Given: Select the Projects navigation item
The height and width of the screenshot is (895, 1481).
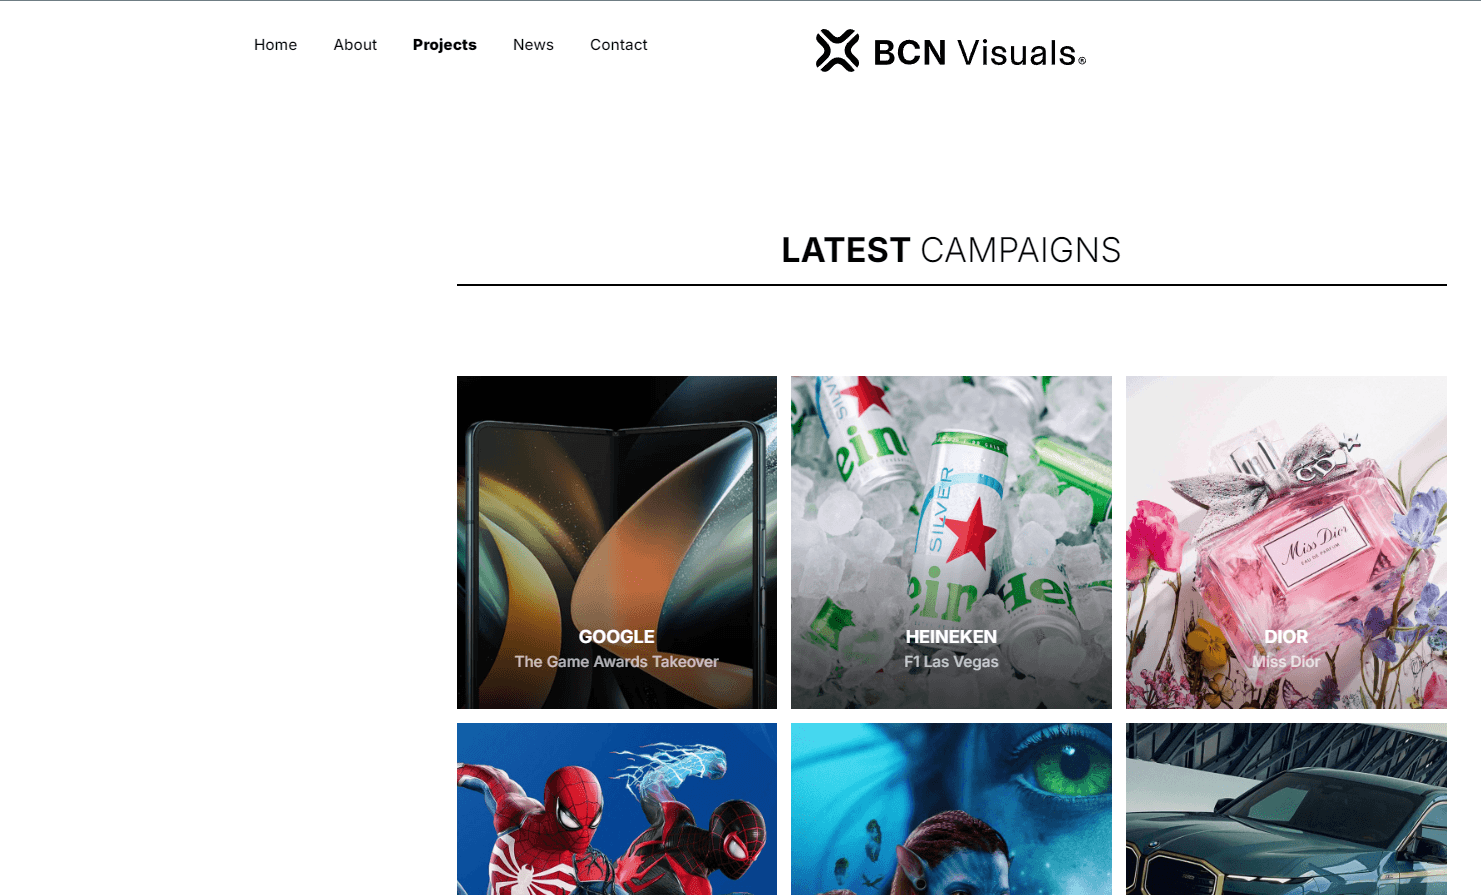Looking at the screenshot, I should point(444,45).
